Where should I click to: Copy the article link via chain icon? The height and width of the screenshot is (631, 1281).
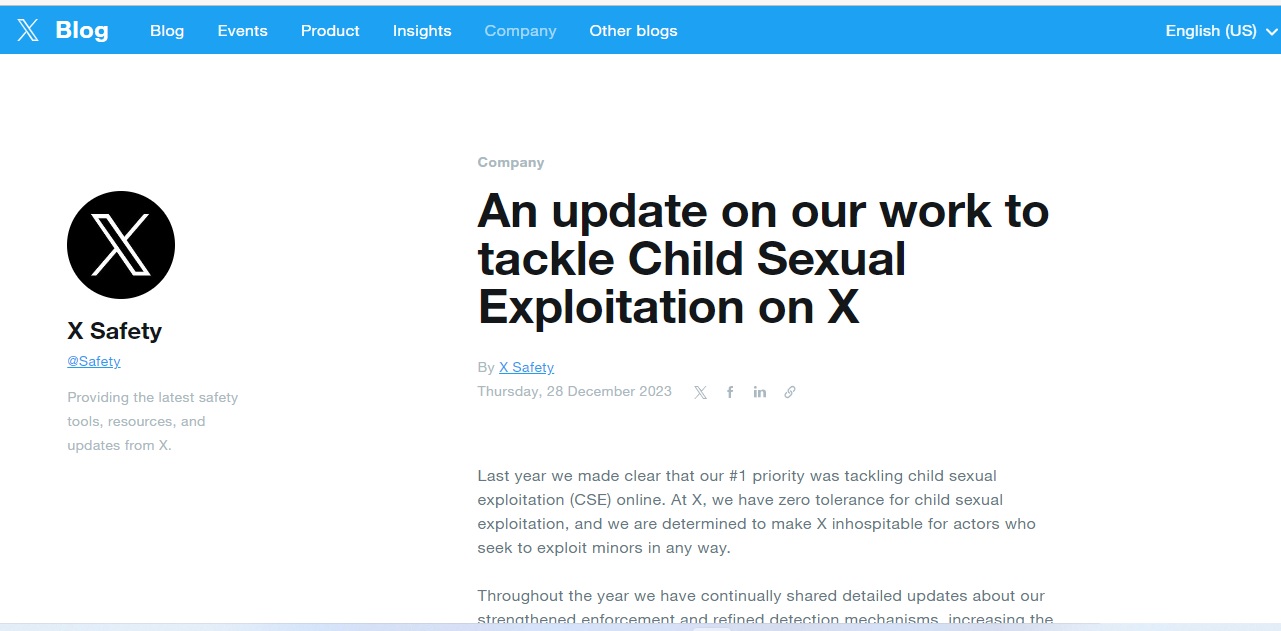click(x=790, y=392)
